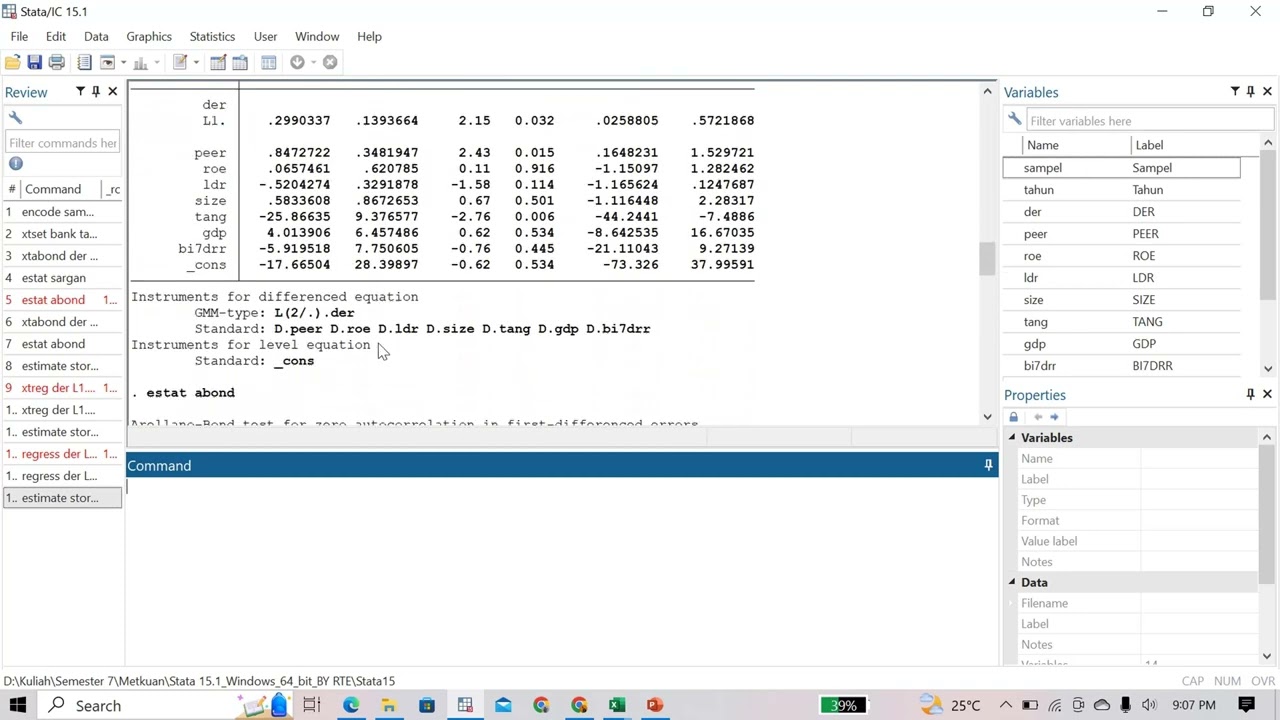Click the Properties previous-variable arrow icon
1280x720 pixels.
click(1037, 417)
